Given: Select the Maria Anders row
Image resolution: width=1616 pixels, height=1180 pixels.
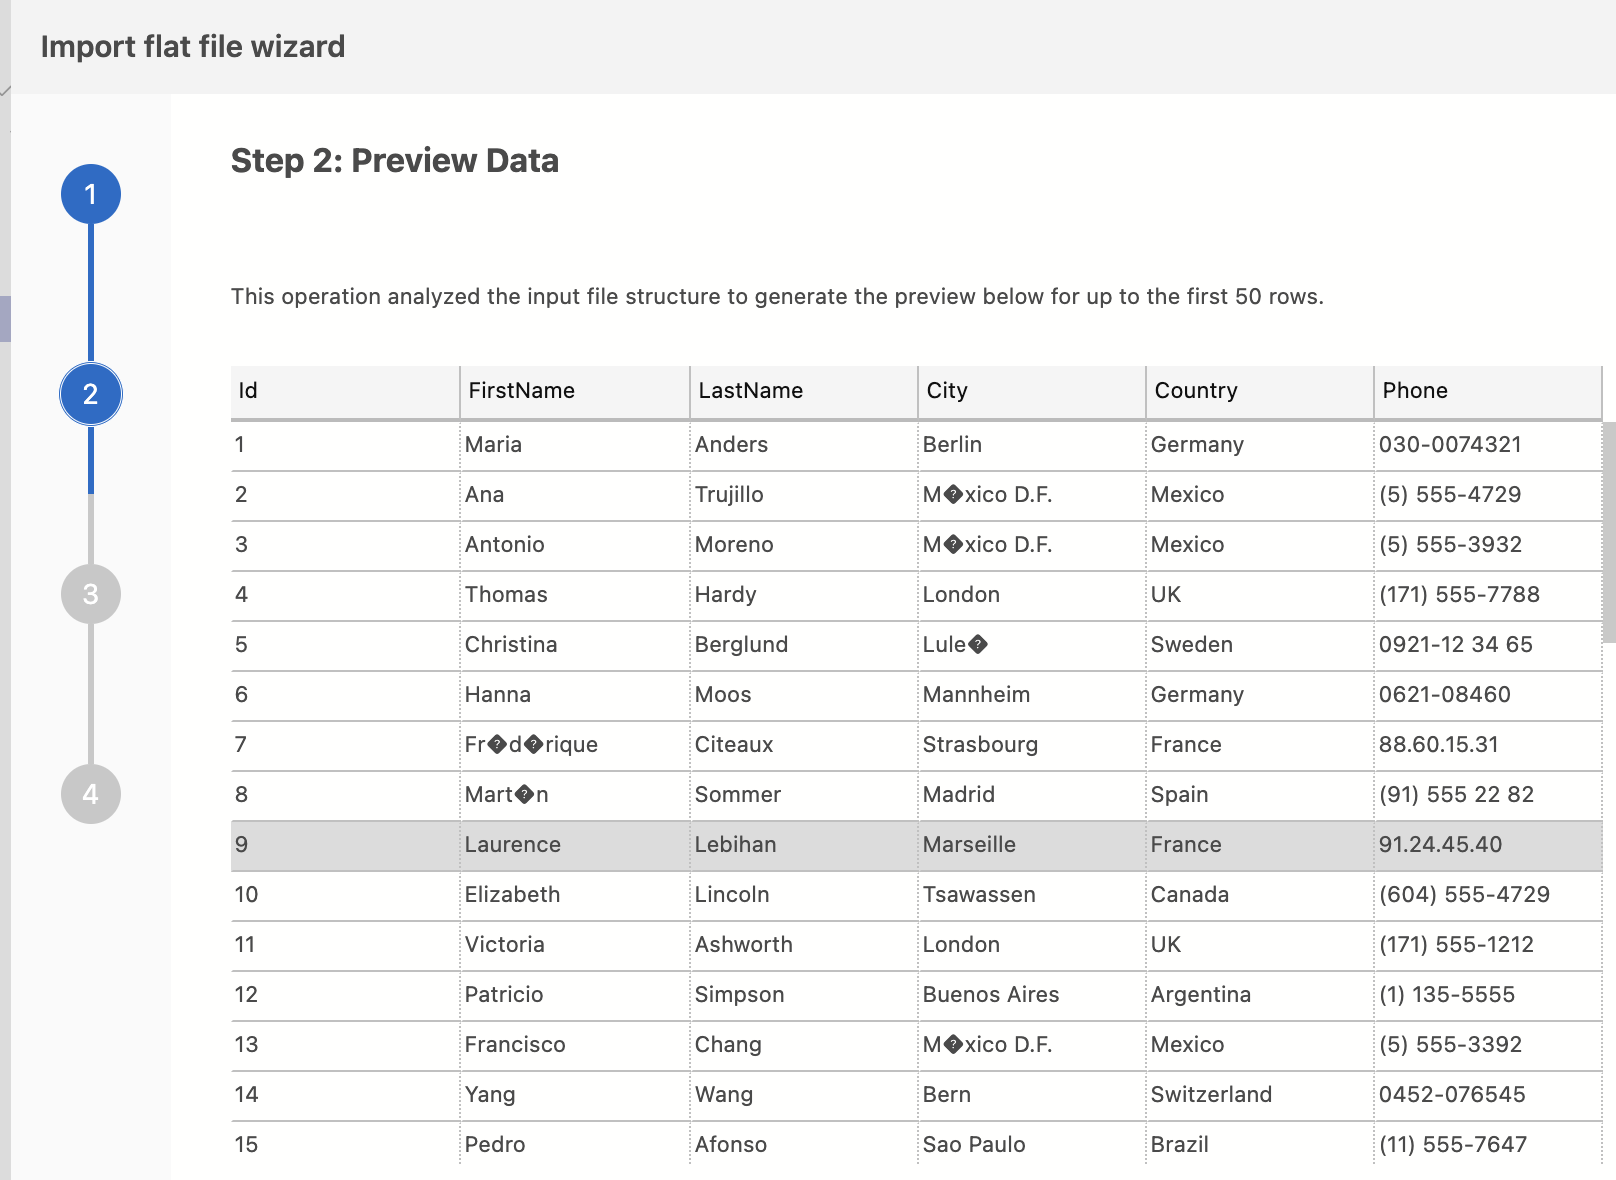Looking at the screenshot, I should (x=916, y=445).
